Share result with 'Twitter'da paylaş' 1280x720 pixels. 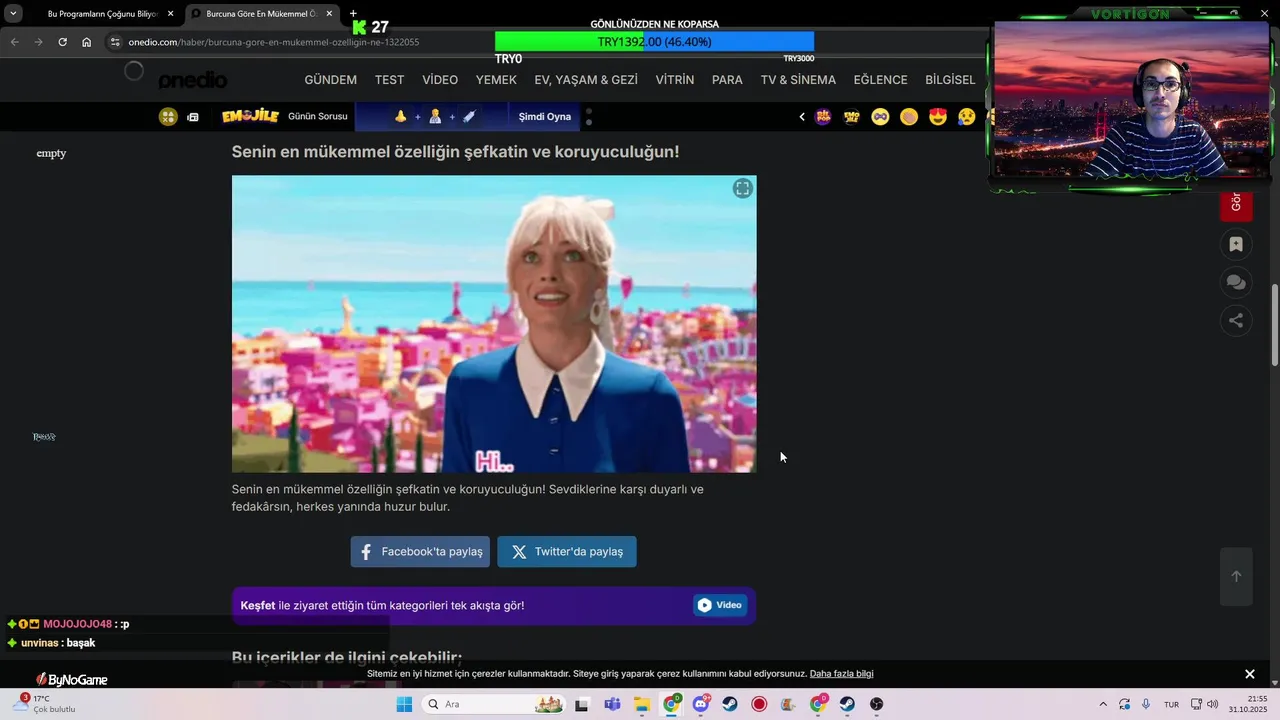[567, 552]
